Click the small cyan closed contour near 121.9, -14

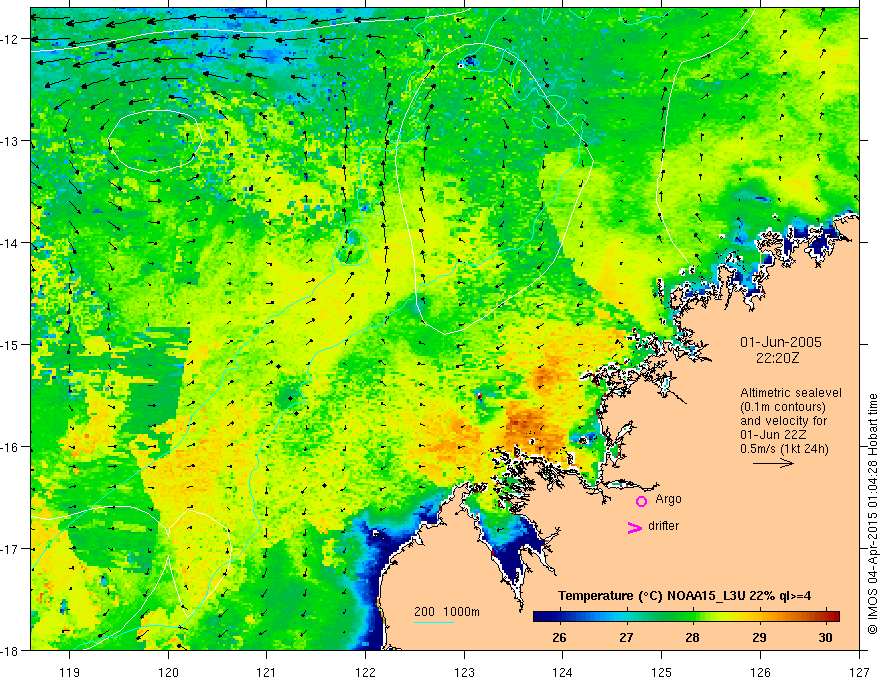352,247
